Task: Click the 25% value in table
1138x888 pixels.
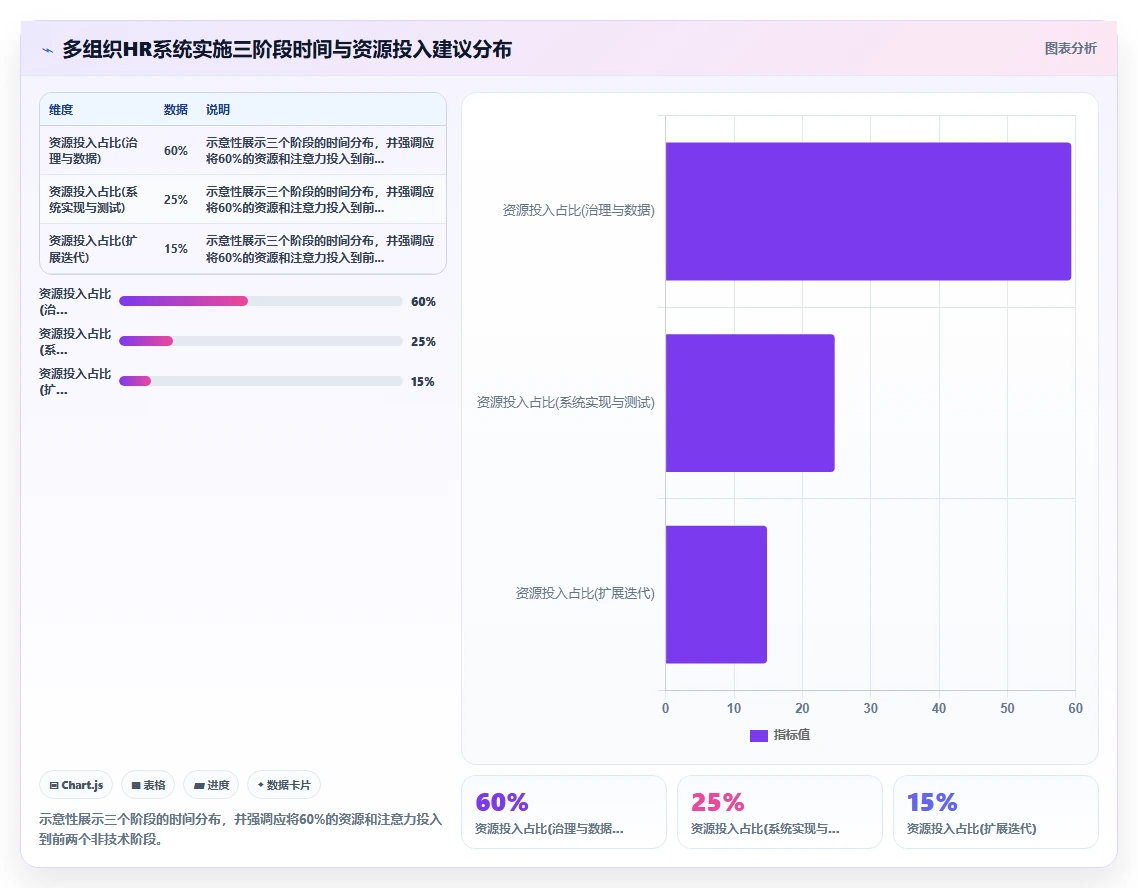Action: coord(176,200)
